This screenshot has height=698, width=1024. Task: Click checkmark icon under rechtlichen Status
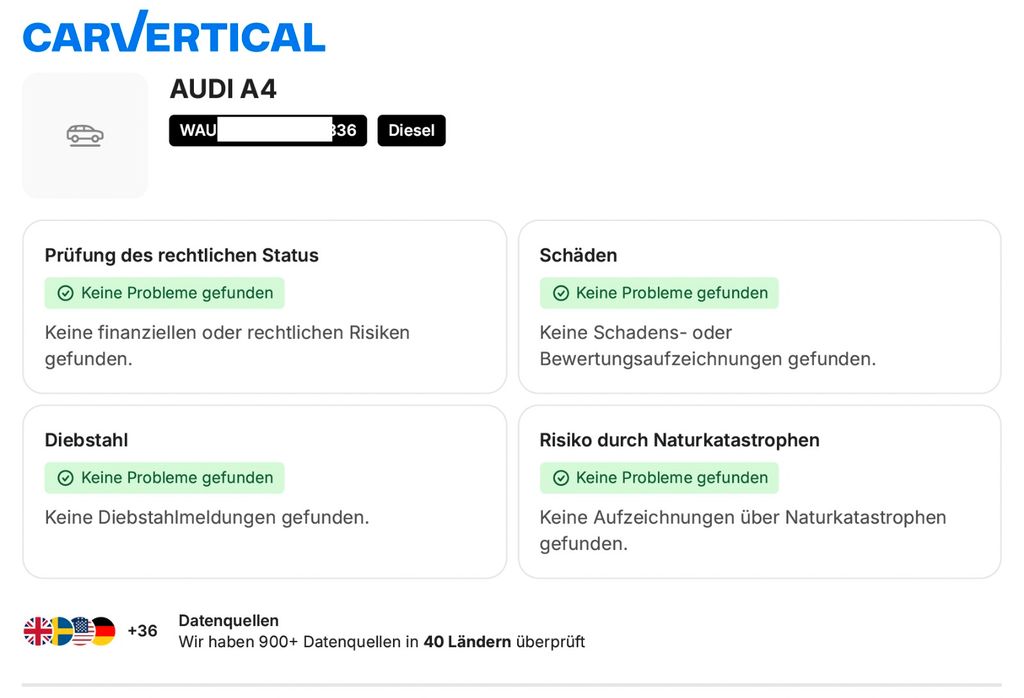[66, 293]
